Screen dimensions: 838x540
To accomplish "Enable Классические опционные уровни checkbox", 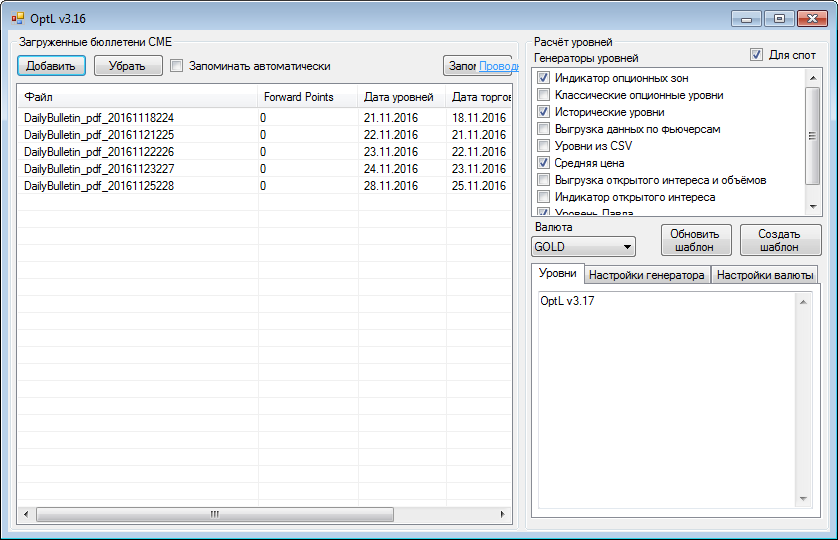I will coord(544,95).
